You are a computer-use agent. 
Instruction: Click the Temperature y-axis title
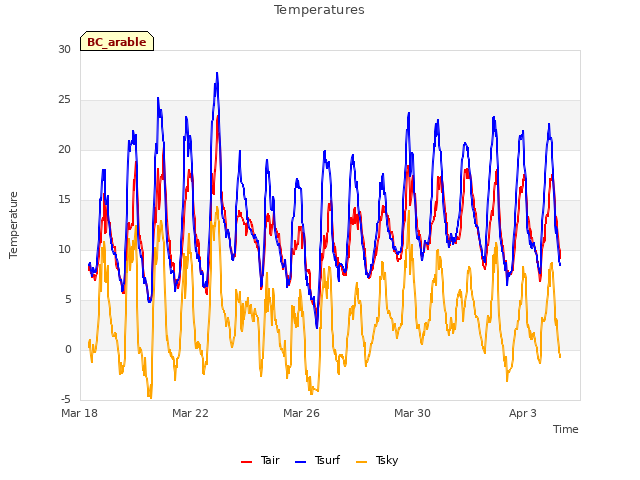13,225
